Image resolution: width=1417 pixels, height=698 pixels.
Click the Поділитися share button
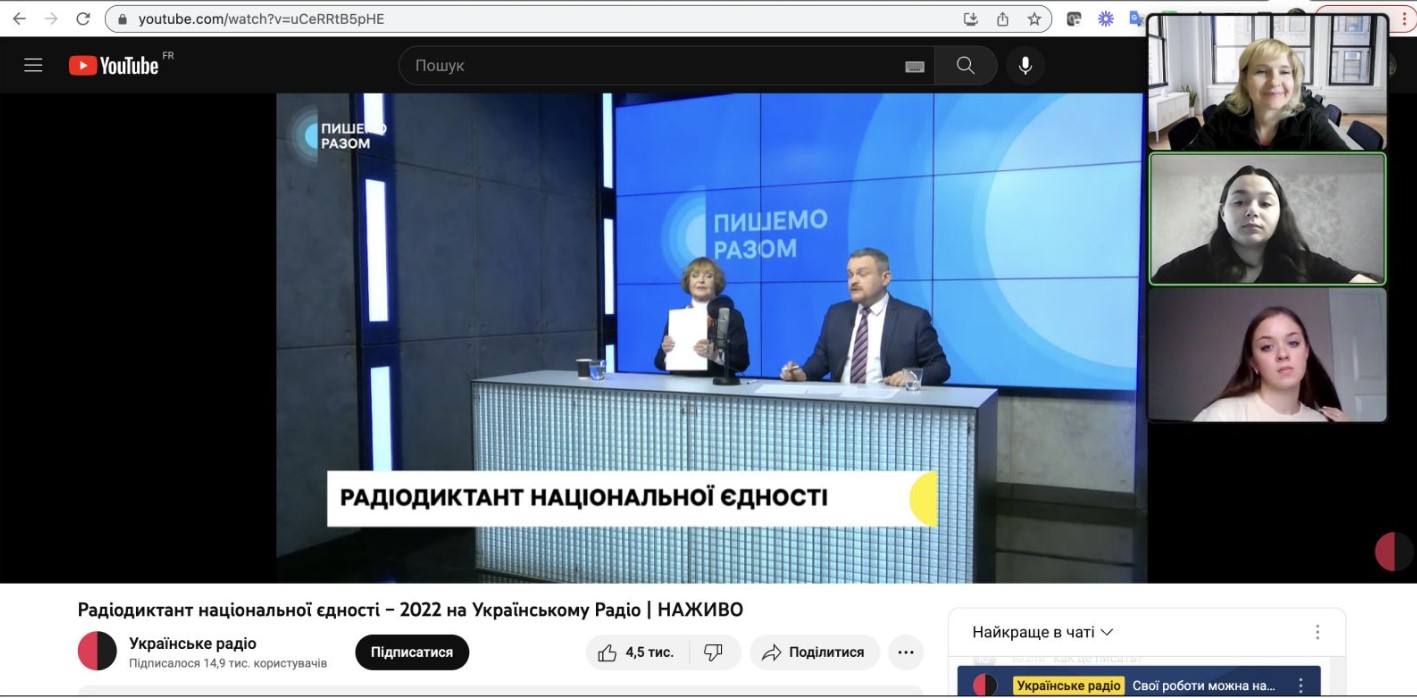(x=814, y=652)
